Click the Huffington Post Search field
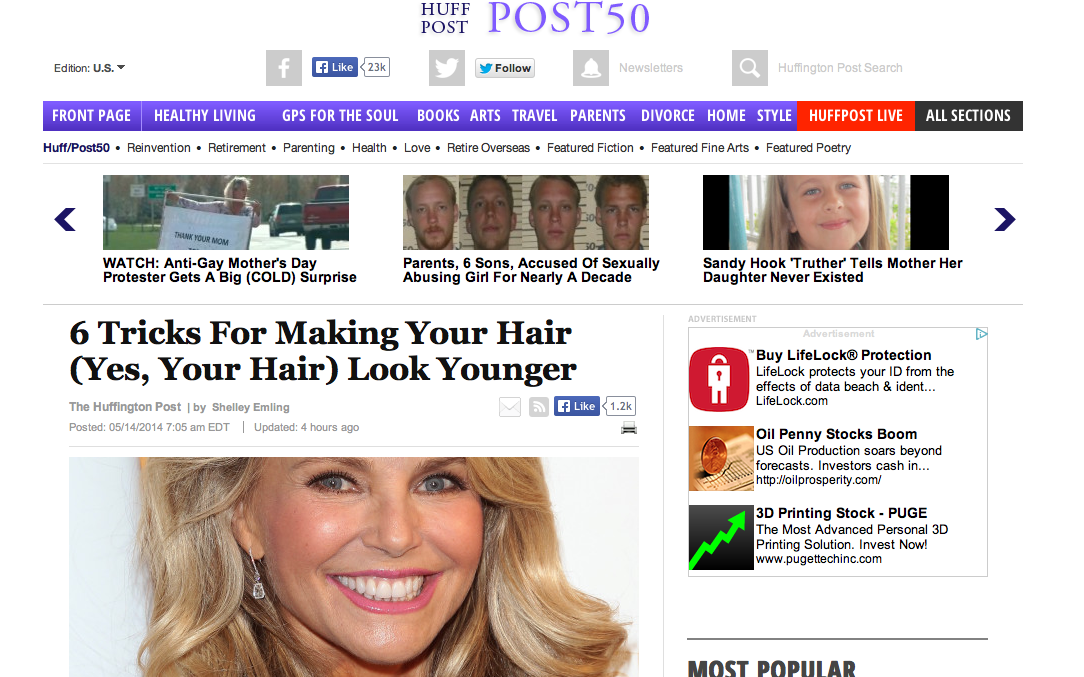 [840, 68]
